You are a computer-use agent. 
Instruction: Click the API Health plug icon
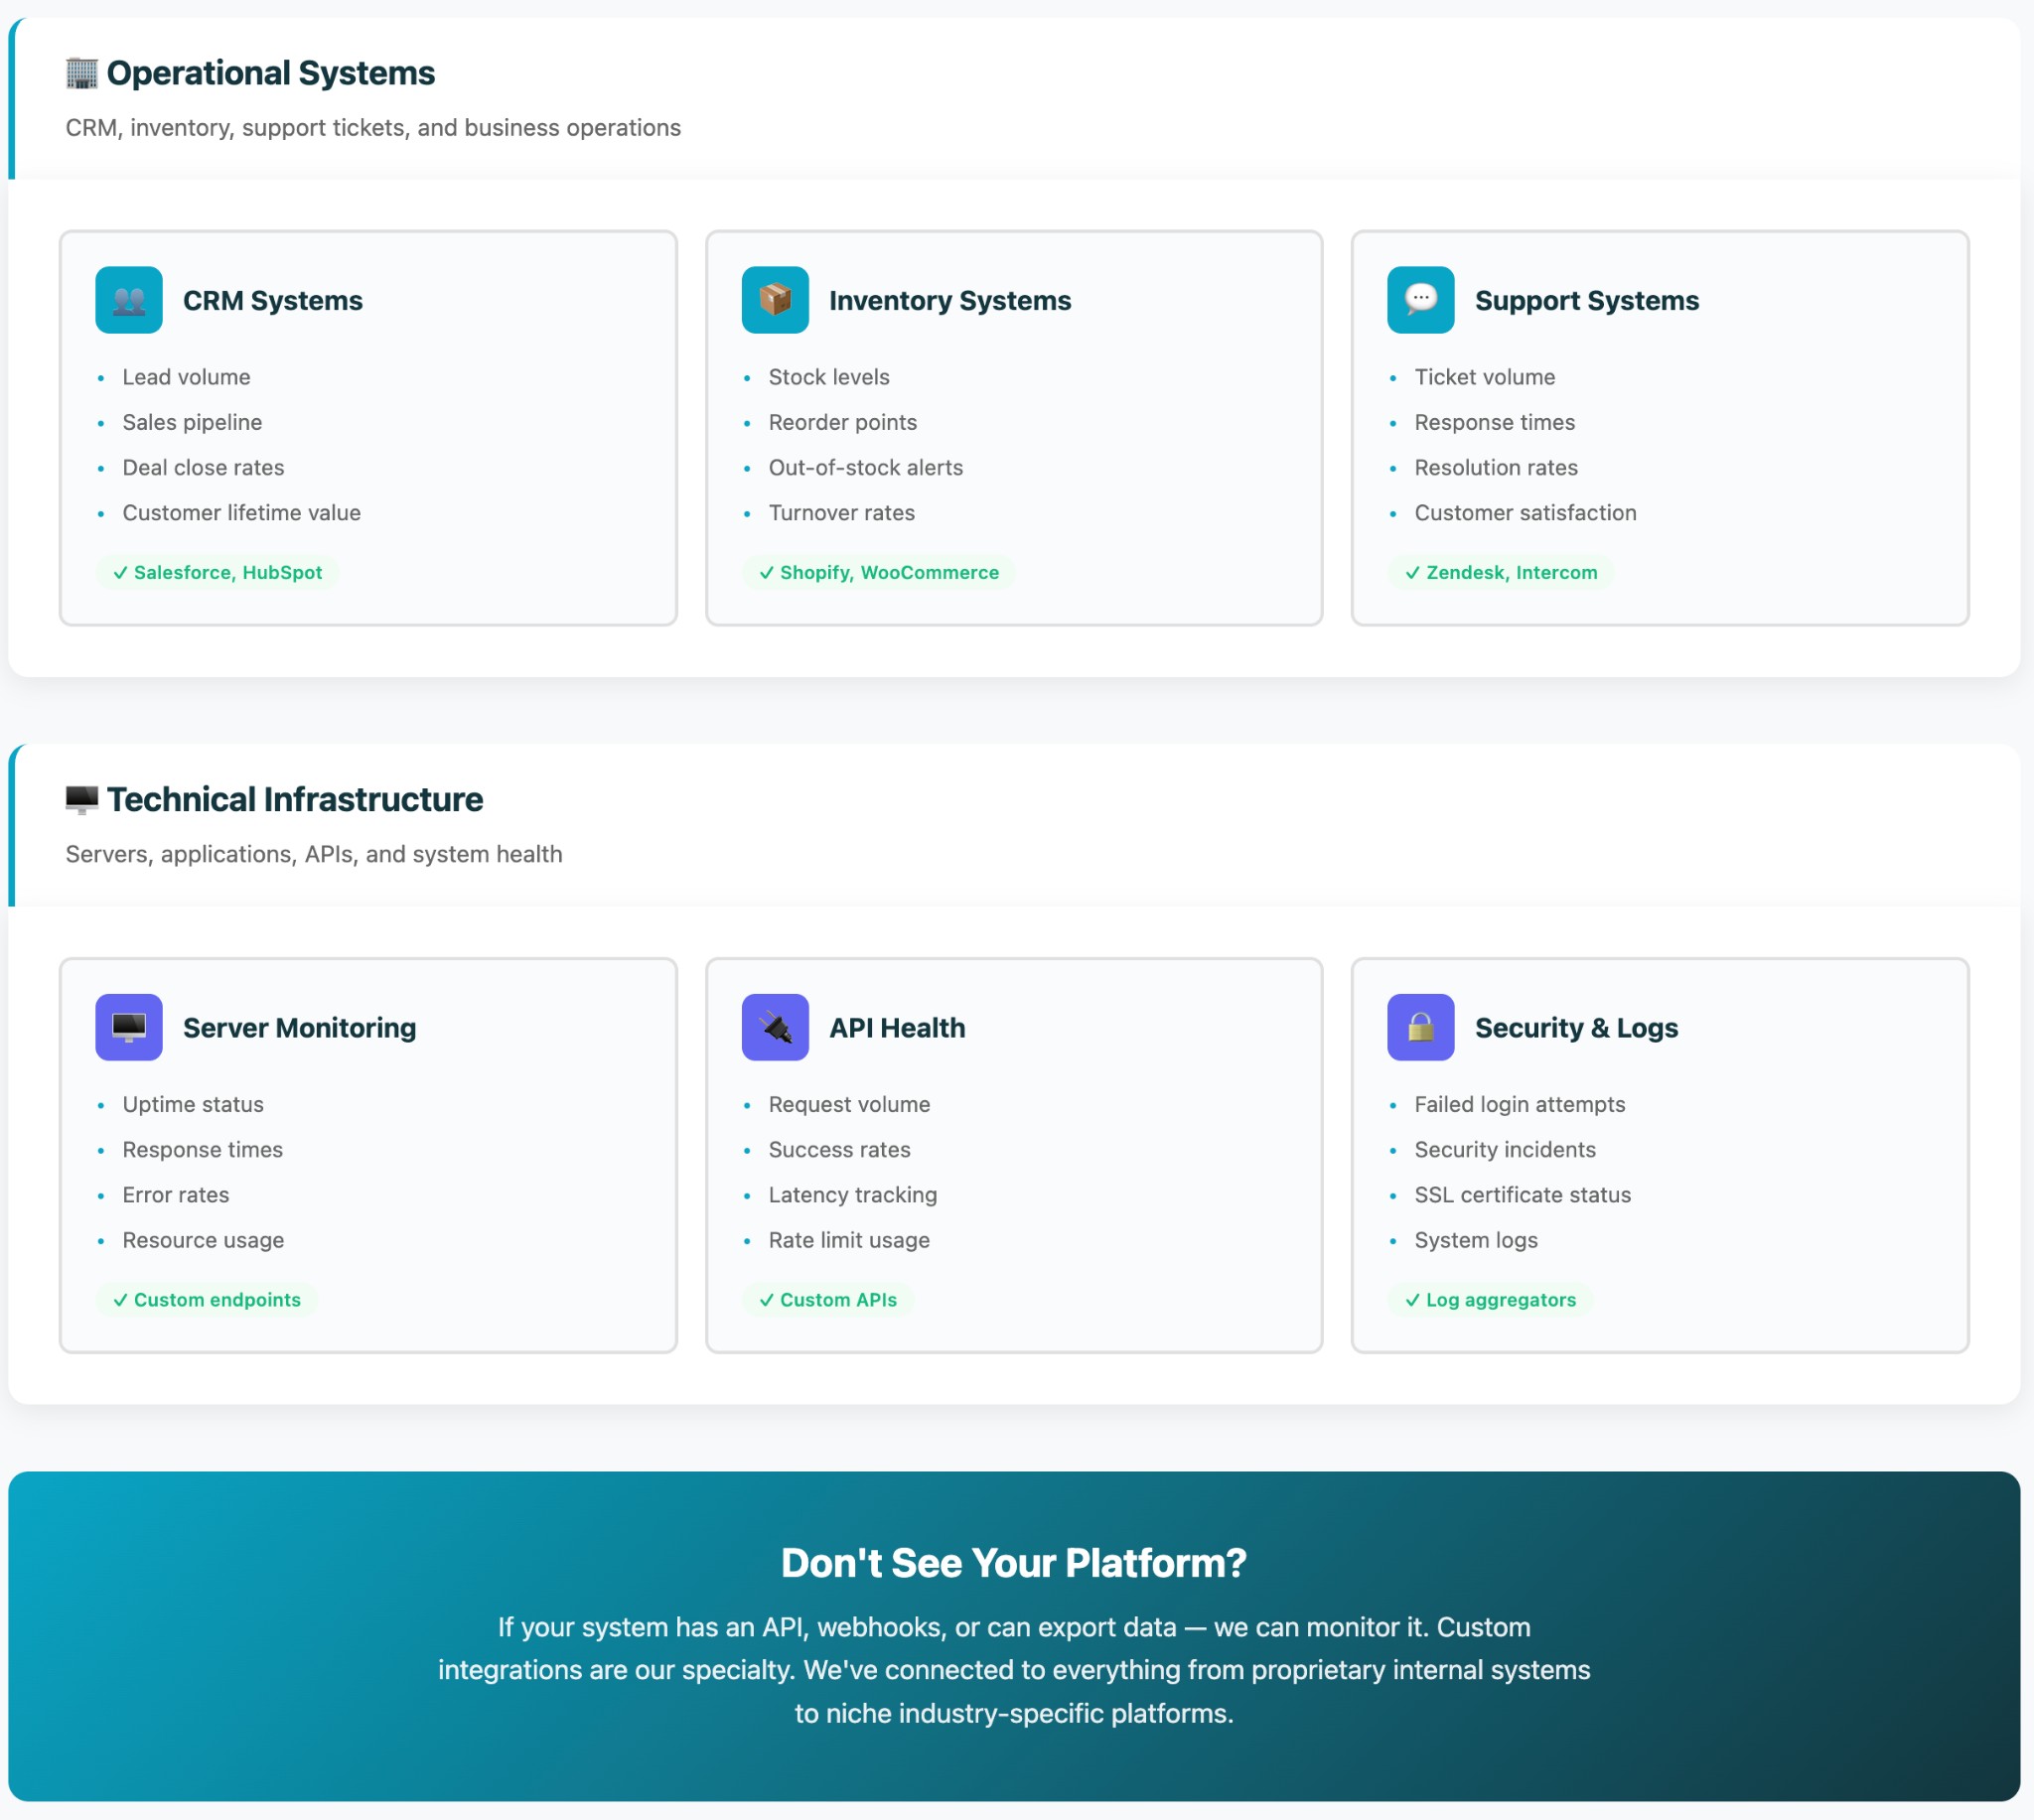(774, 1026)
